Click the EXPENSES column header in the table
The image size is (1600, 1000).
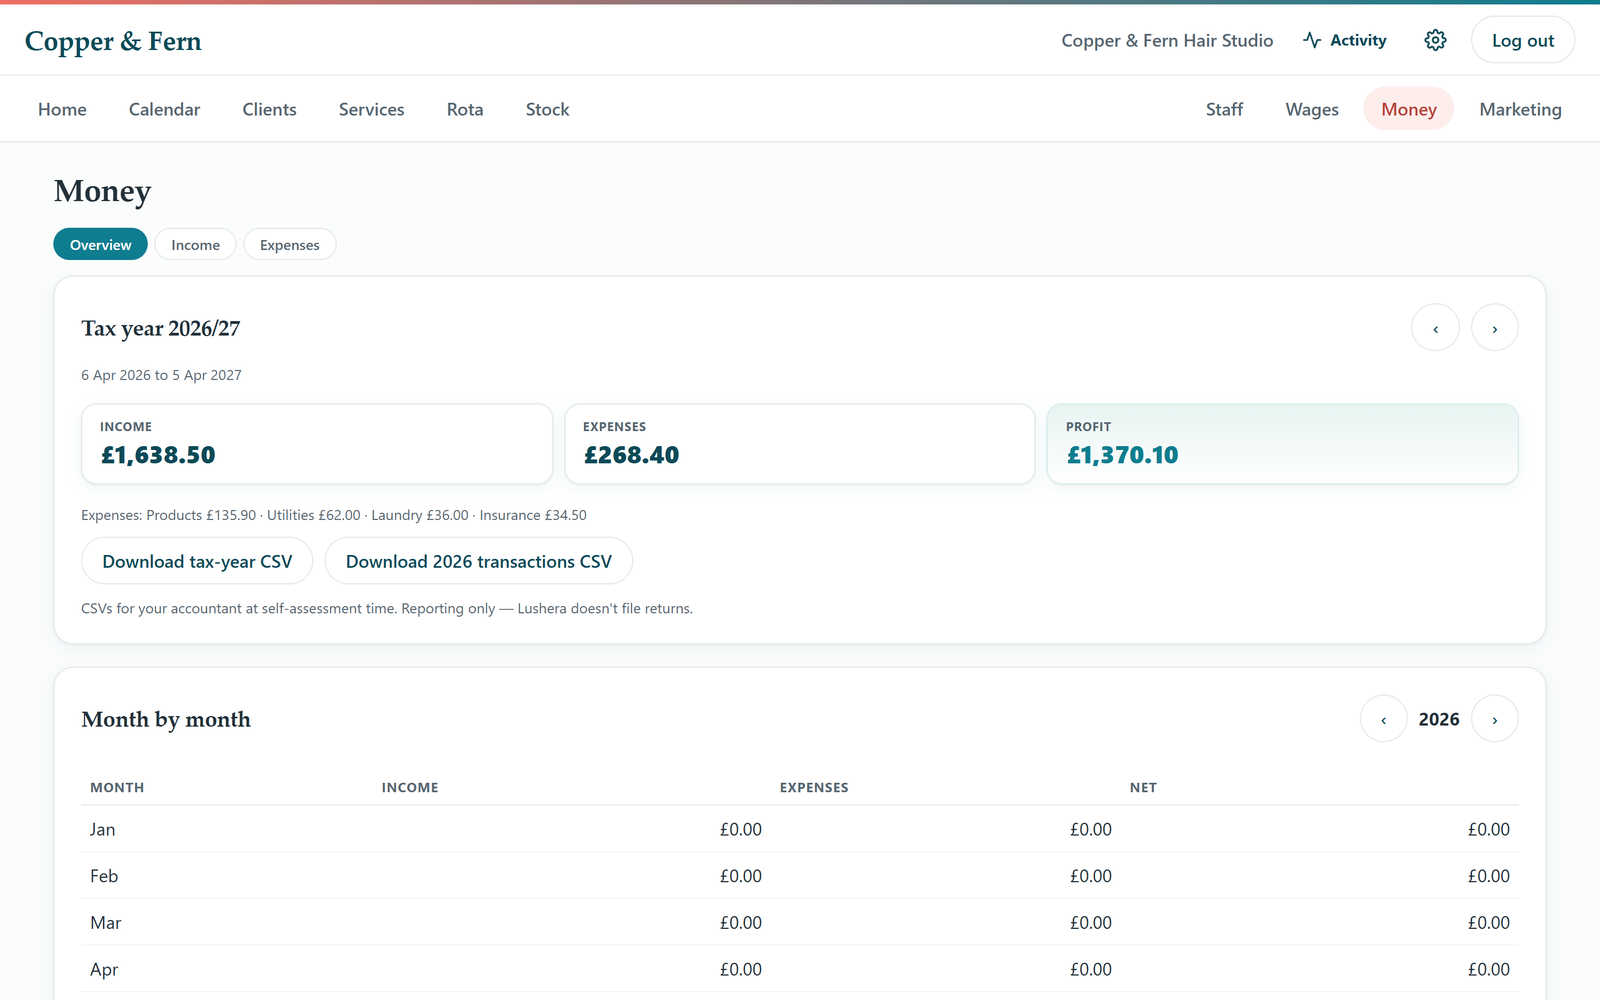tap(814, 787)
